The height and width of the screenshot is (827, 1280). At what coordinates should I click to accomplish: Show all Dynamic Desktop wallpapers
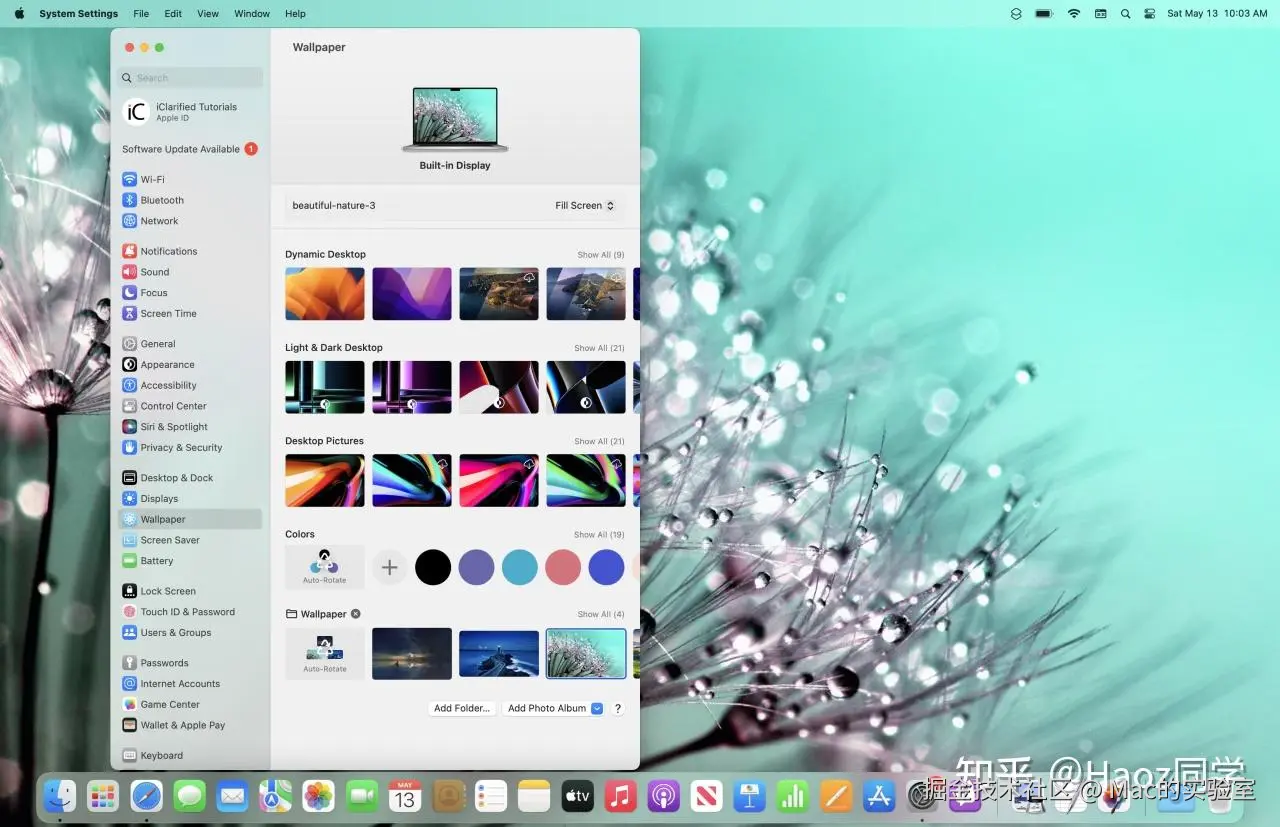point(601,255)
